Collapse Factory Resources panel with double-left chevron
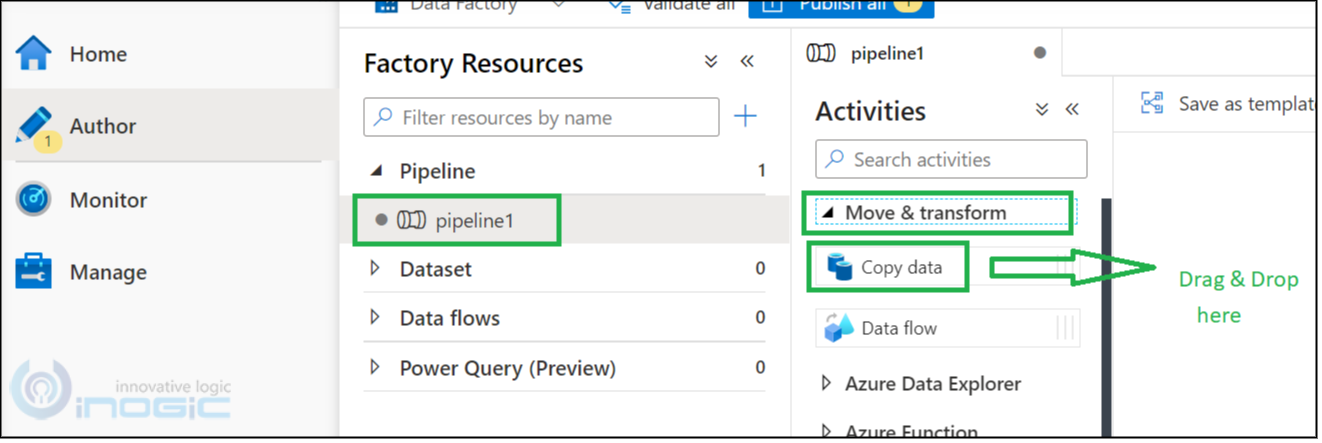The image size is (1322, 443). coord(747,62)
